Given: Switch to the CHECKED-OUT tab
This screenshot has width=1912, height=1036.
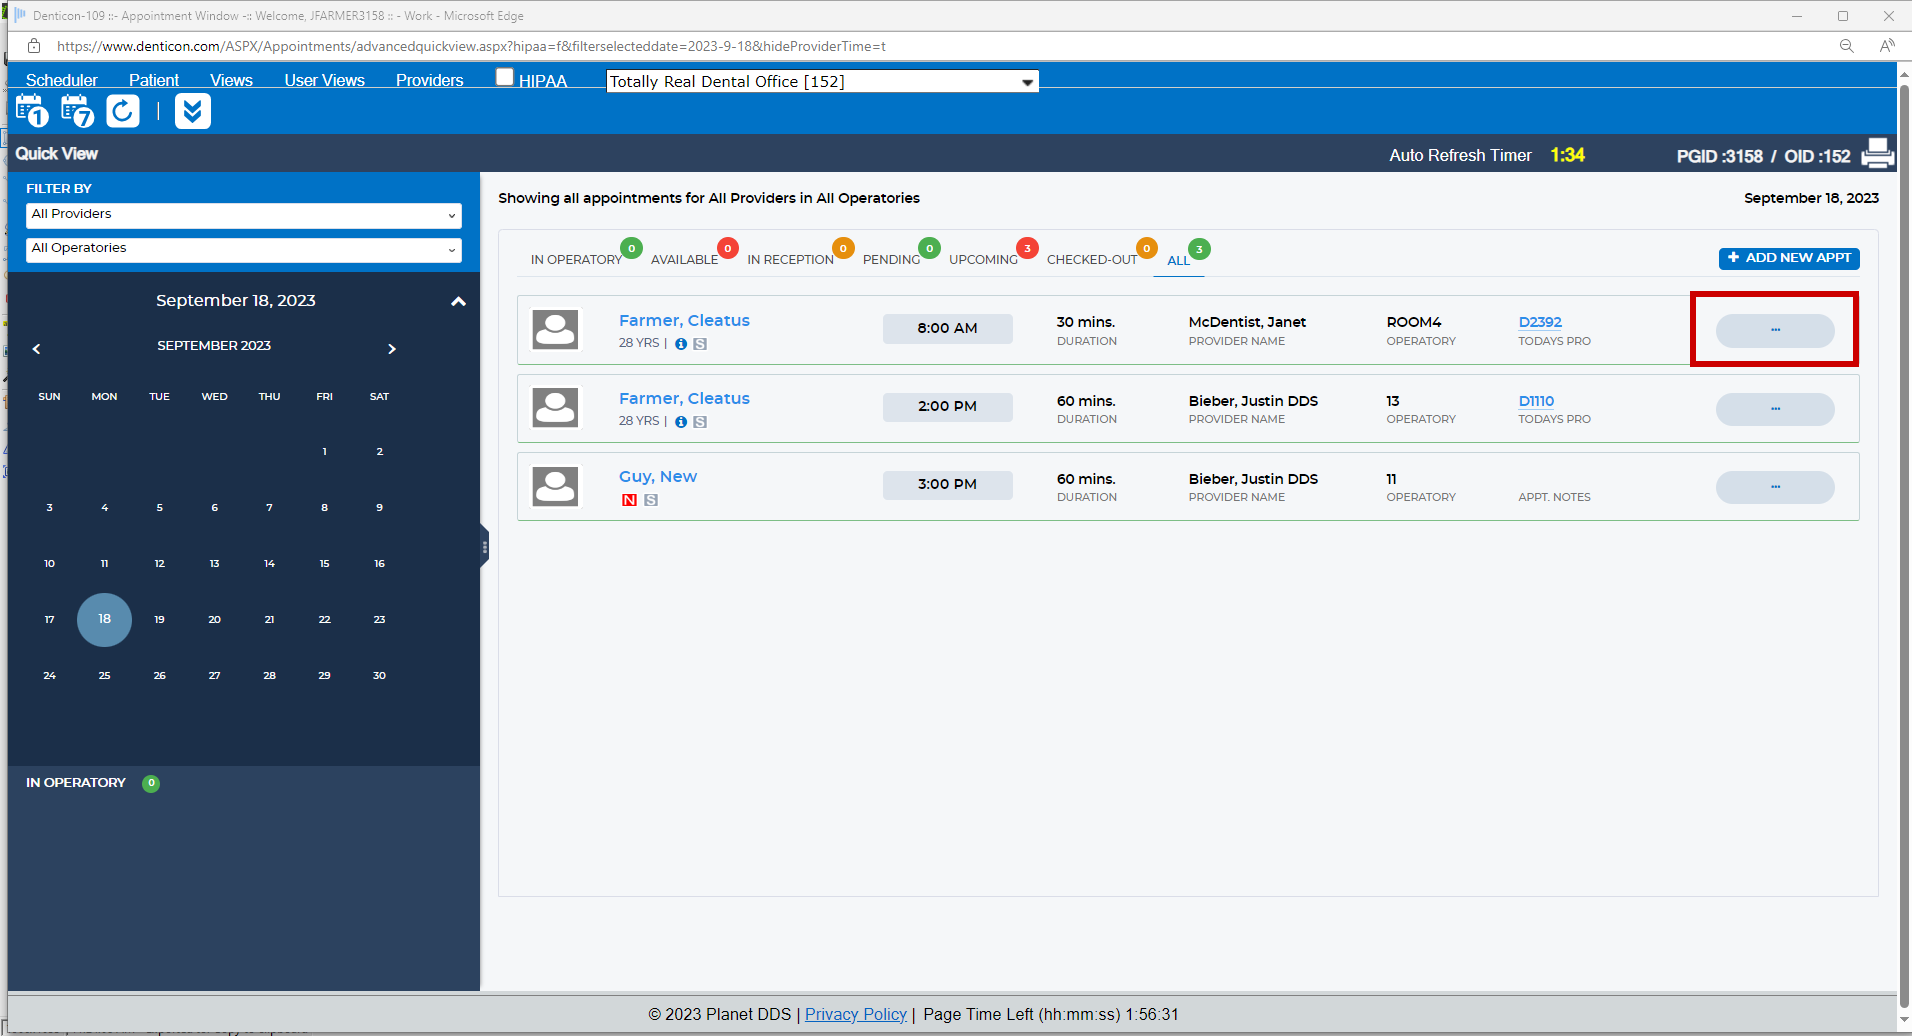Looking at the screenshot, I should point(1093,260).
